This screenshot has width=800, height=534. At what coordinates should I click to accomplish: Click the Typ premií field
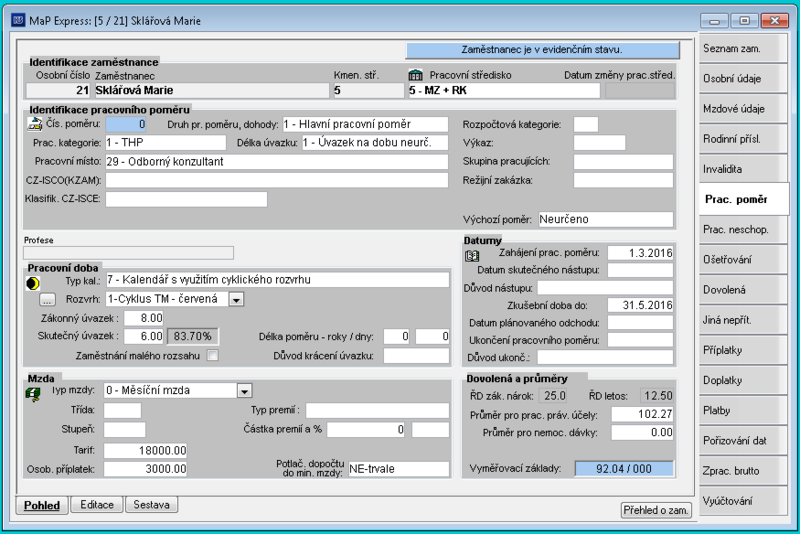378,411
